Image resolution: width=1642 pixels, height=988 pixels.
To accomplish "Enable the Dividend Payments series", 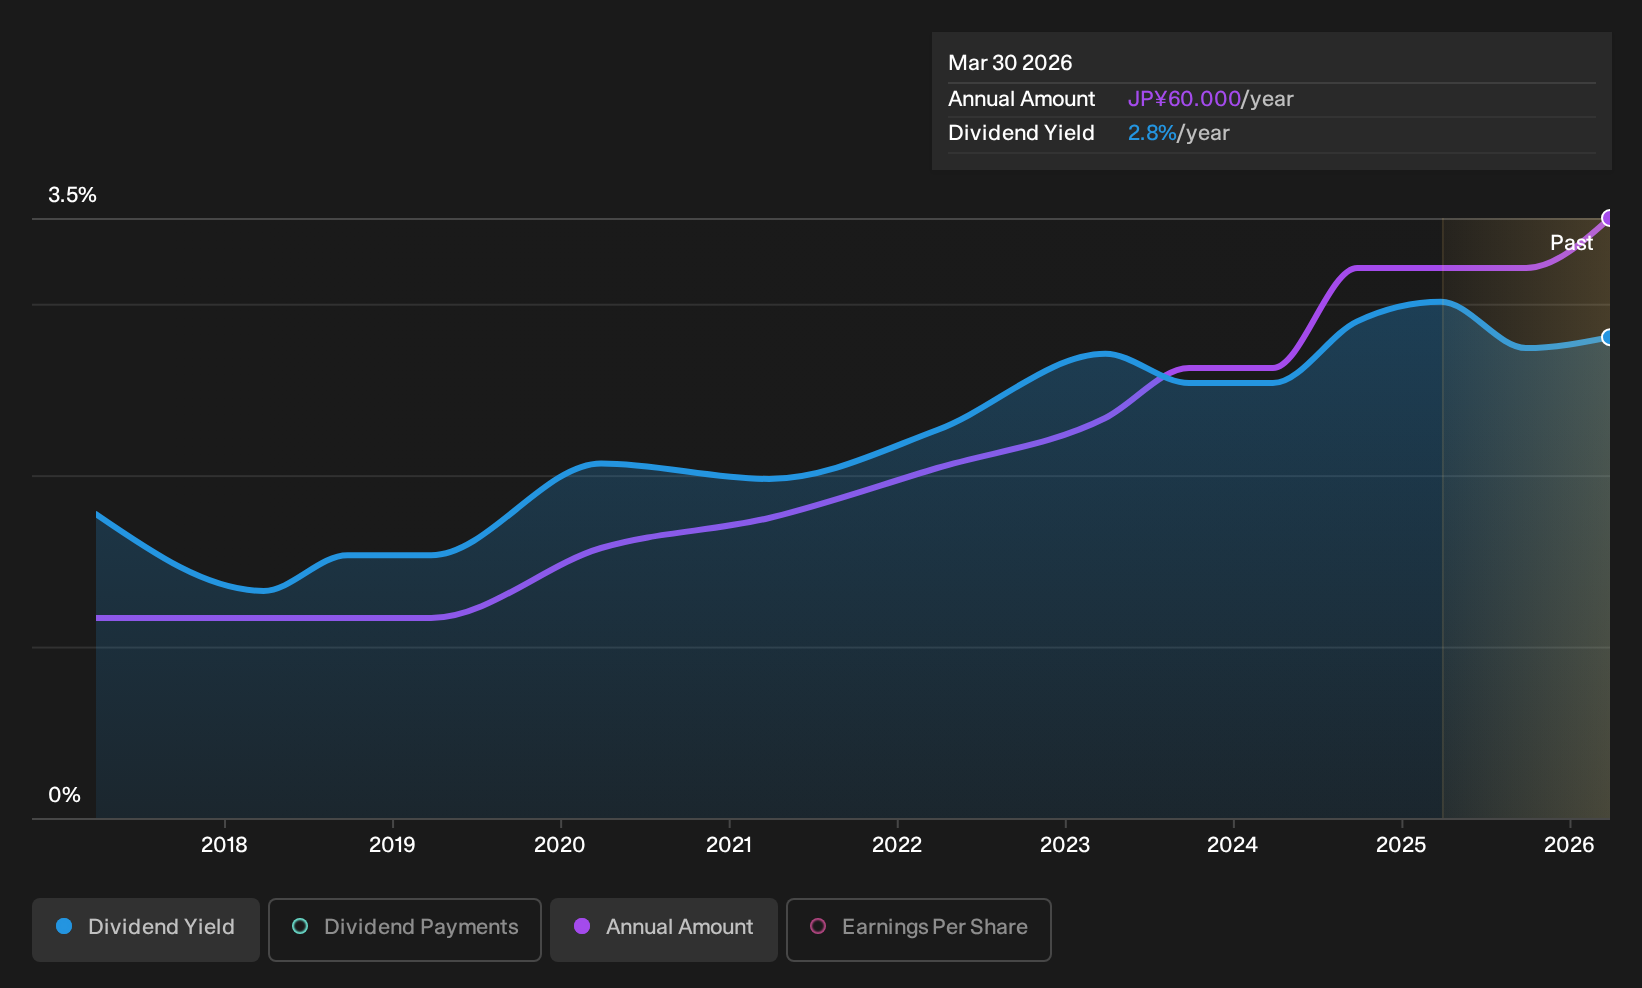I will [x=405, y=929].
